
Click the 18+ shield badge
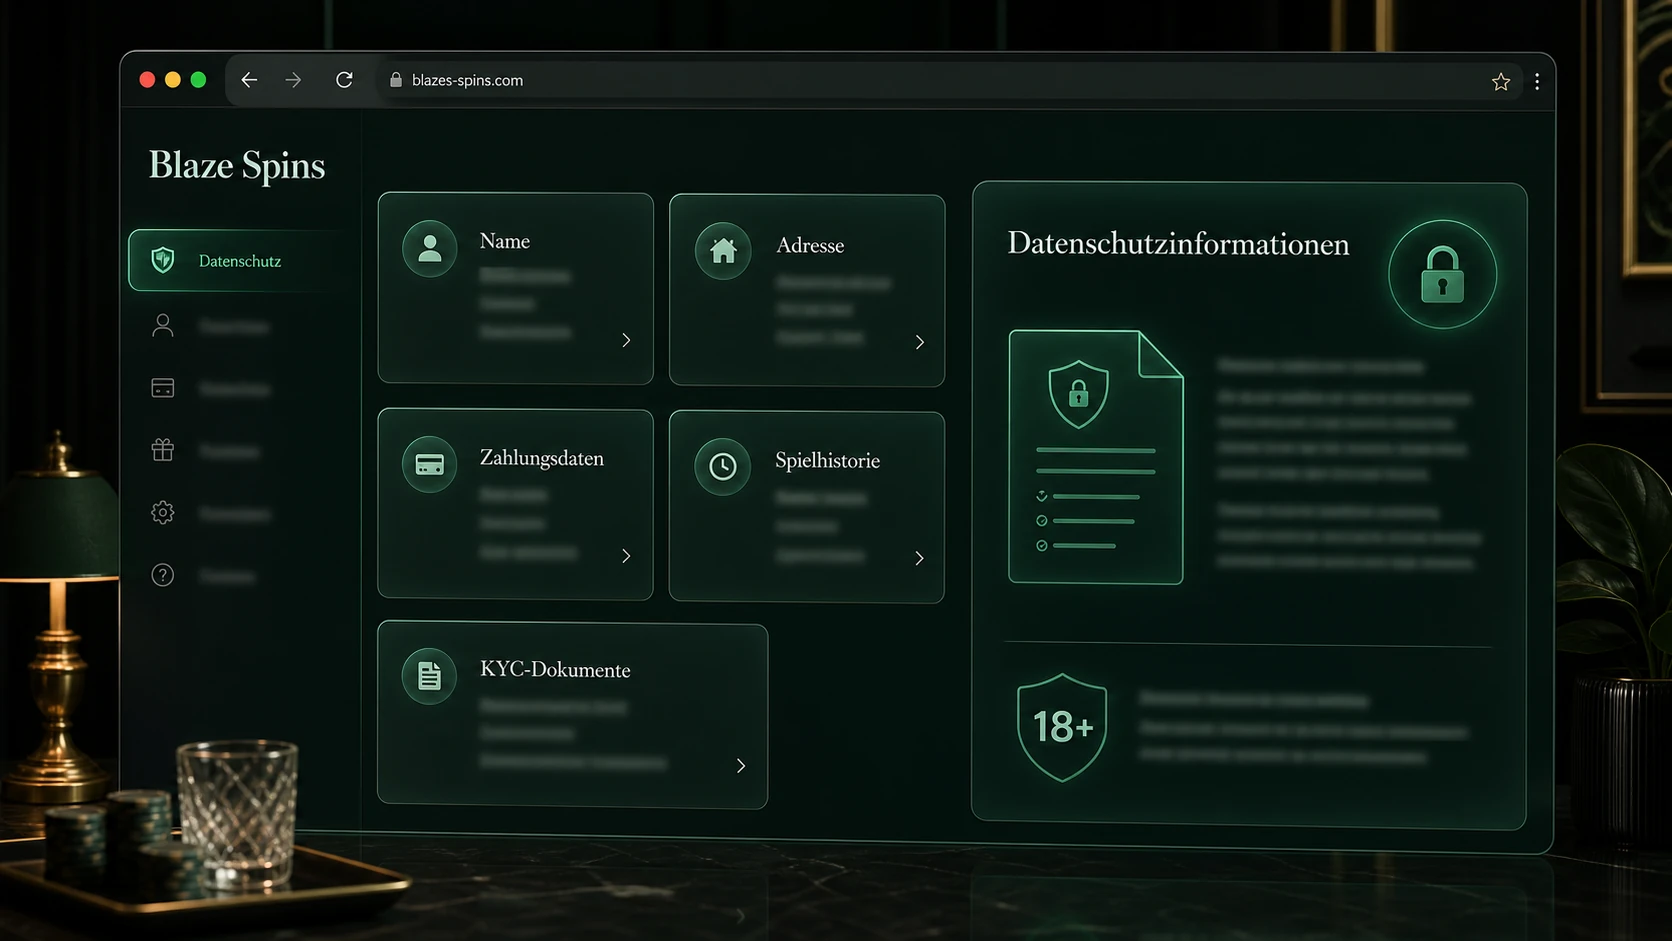pyautogui.click(x=1062, y=727)
